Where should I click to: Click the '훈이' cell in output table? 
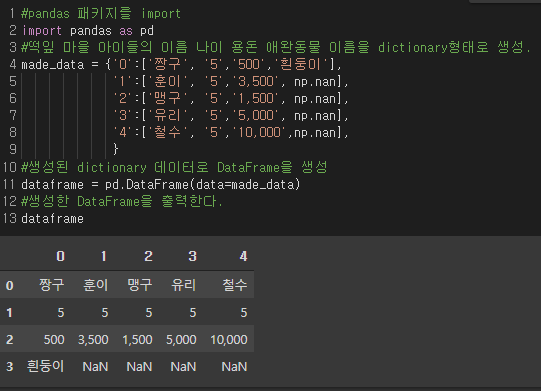[96, 285]
